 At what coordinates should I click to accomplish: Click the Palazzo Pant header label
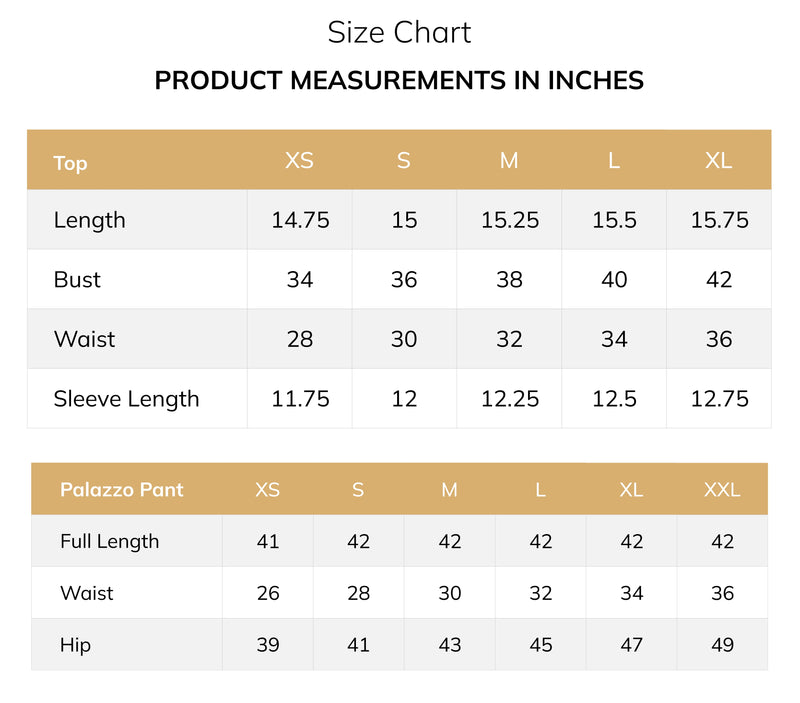tap(121, 490)
